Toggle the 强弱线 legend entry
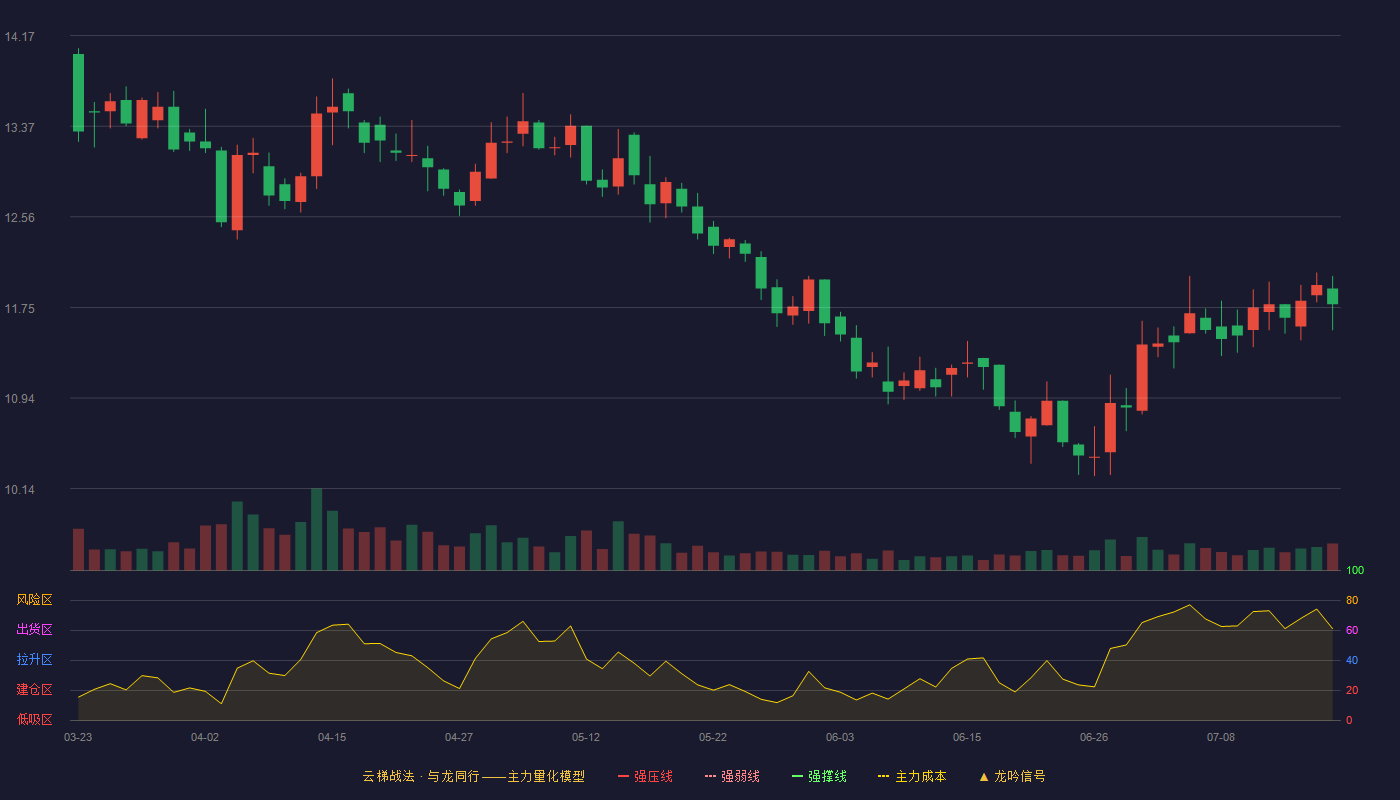The height and width of the screenshot is (800, 1400). coord(732,776)
